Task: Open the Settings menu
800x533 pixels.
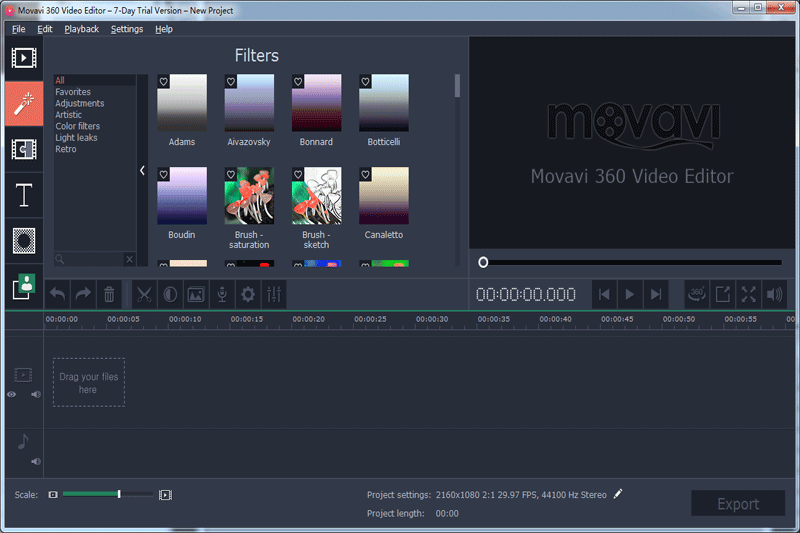Action: 127,29
